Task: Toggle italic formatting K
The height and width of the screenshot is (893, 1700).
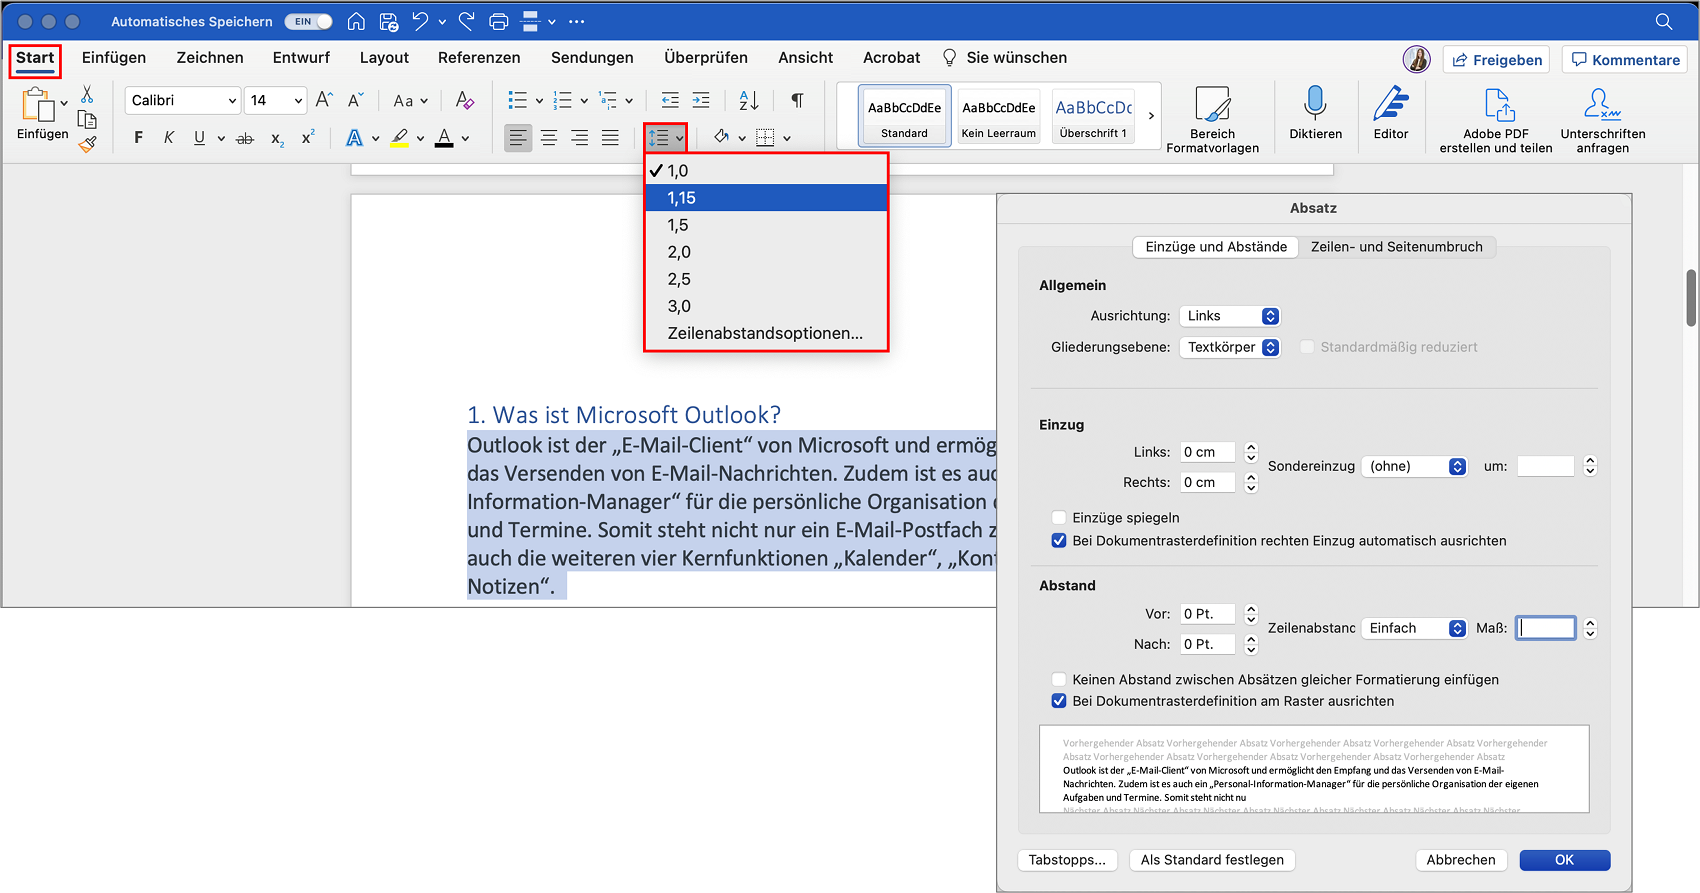Action: (x=169, y=138)
